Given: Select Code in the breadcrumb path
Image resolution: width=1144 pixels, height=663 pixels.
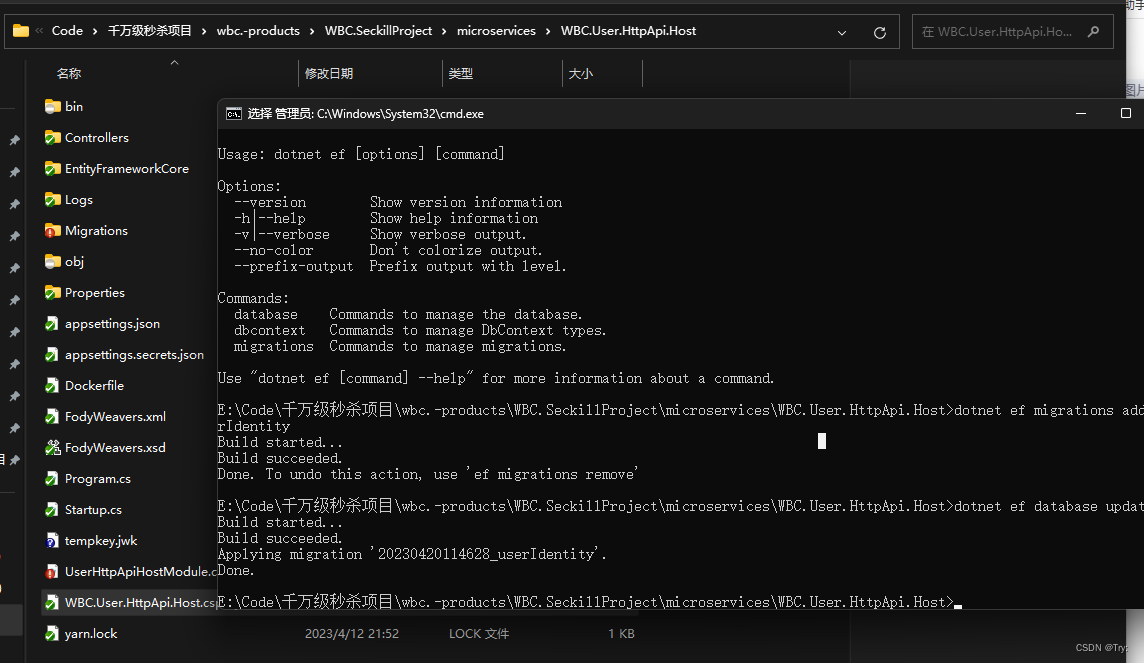Looking at the screenshot, I should tap(66, 31).
